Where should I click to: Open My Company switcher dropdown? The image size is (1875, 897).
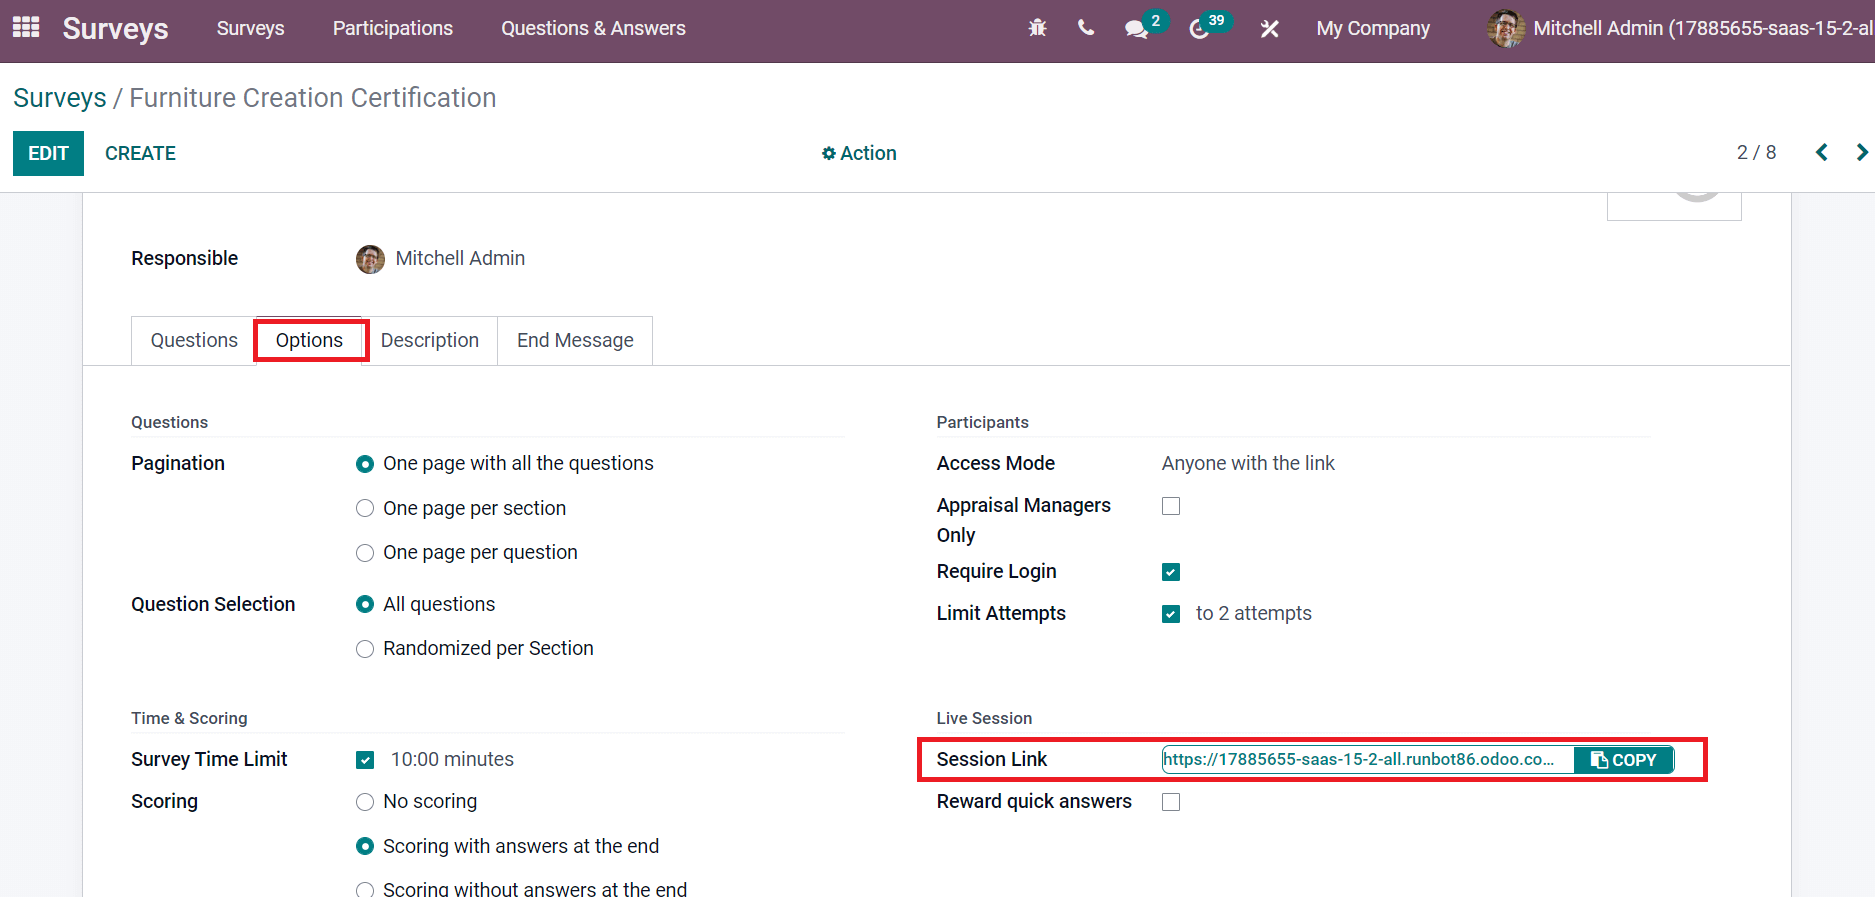pyautogui.click(x=1373, y=29)
